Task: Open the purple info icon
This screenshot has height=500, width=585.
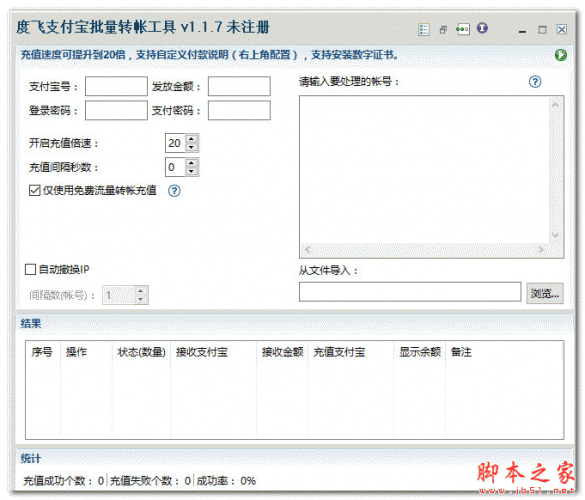Action: tap(482, 28)
